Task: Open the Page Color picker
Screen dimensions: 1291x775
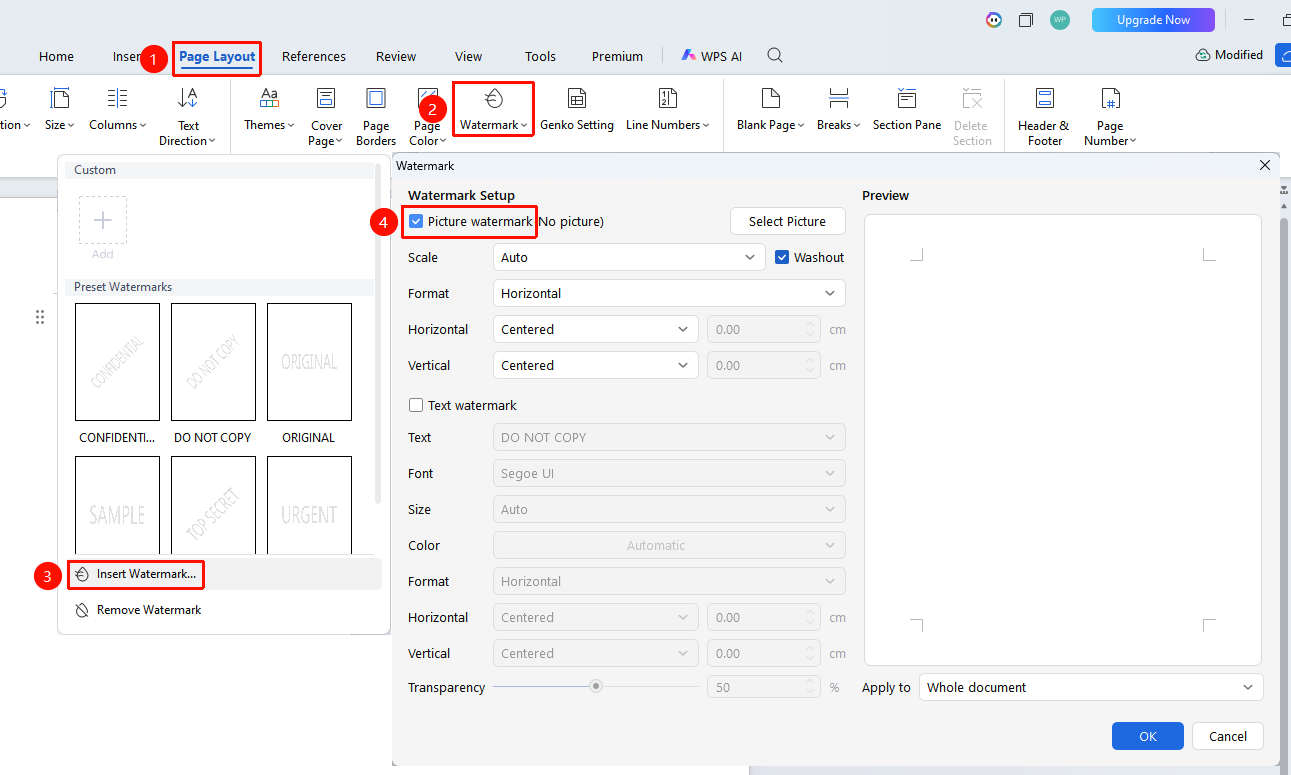Action: 427,117
